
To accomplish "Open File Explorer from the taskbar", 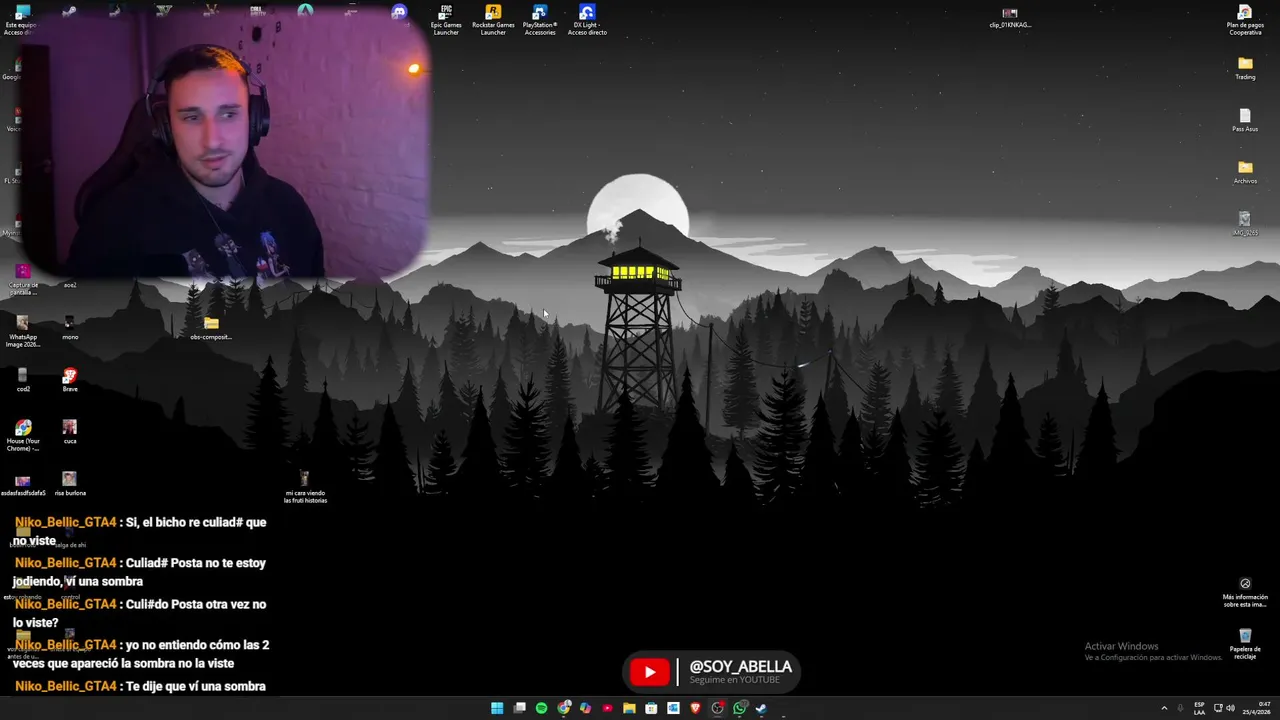I will (629, 708).
